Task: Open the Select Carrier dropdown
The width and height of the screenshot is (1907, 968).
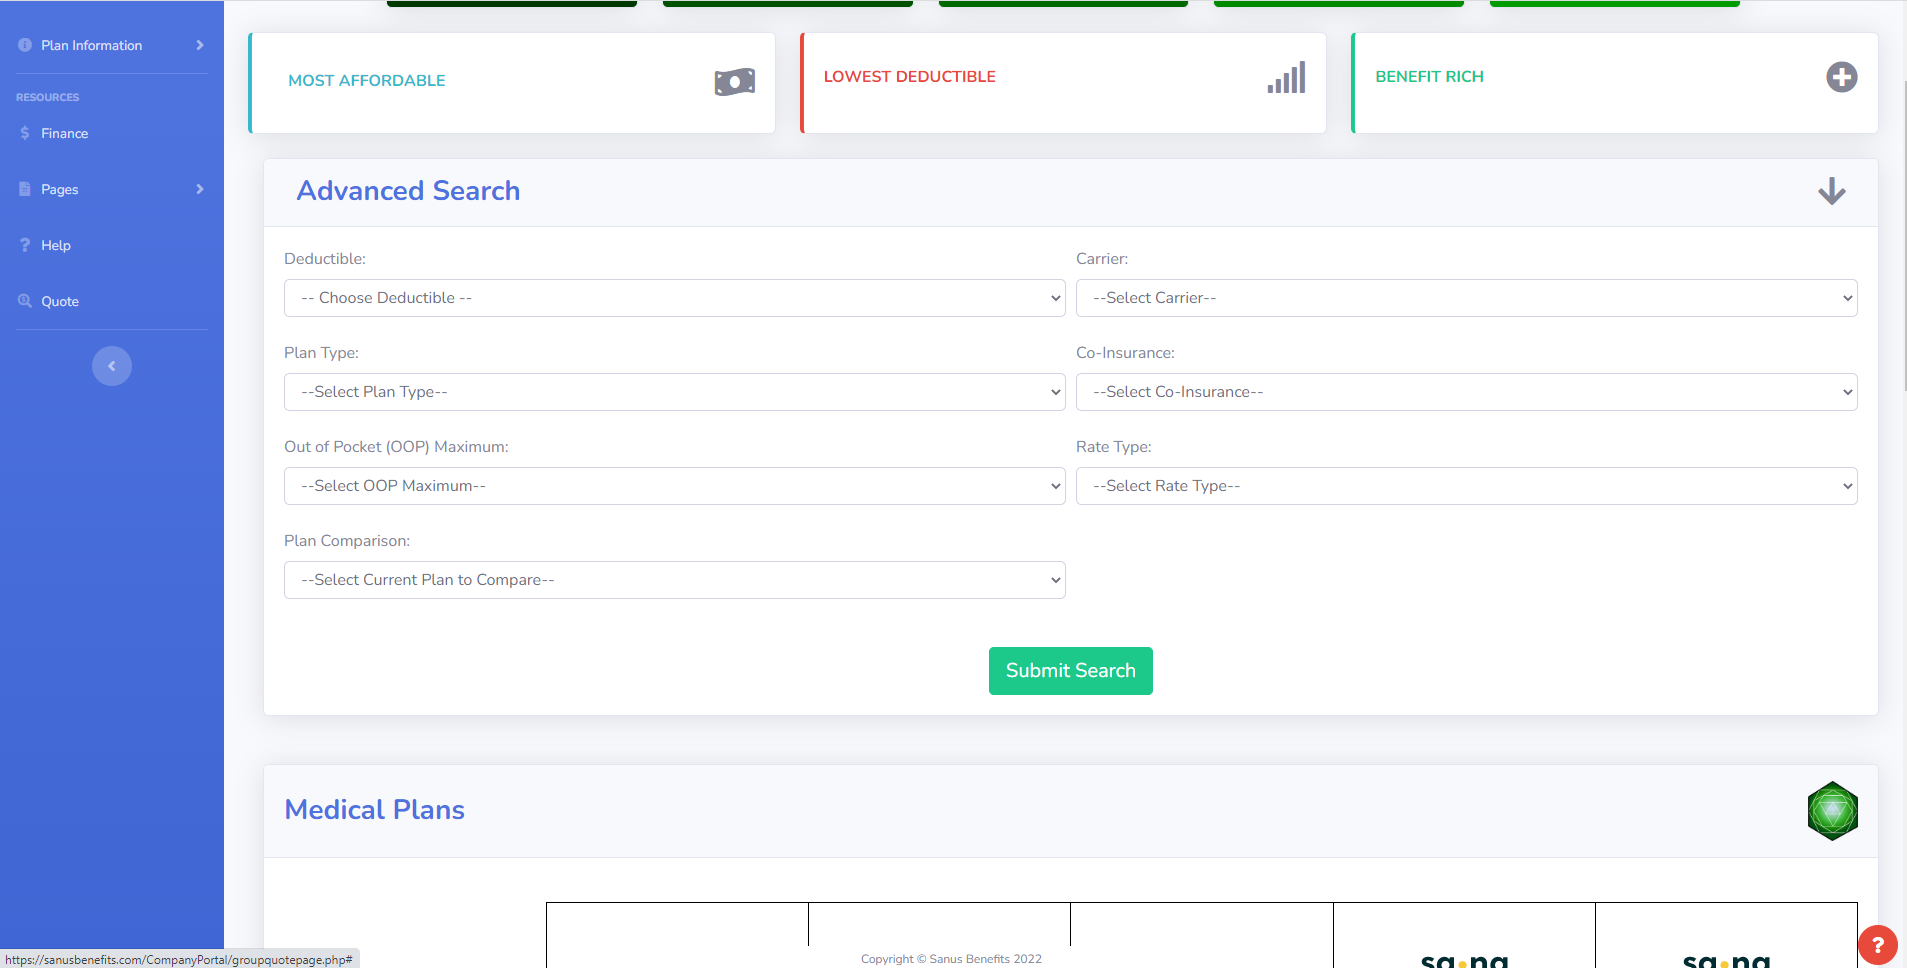Action: tap(1465, 297)
